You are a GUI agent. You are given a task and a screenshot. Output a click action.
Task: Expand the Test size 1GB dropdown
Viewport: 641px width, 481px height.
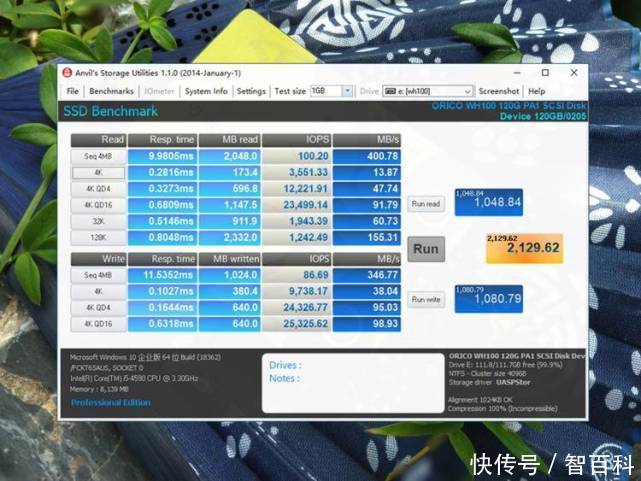click(x=347, y=91)
